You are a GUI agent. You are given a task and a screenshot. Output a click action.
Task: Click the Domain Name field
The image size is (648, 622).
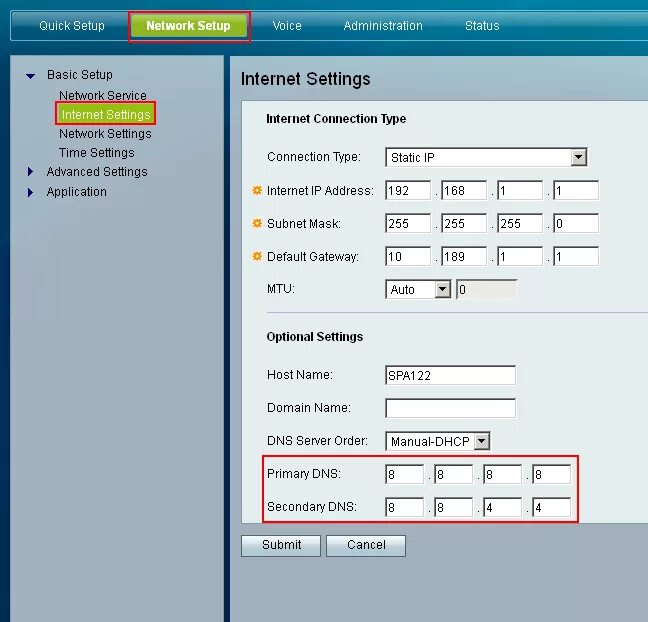pos(450,408)
